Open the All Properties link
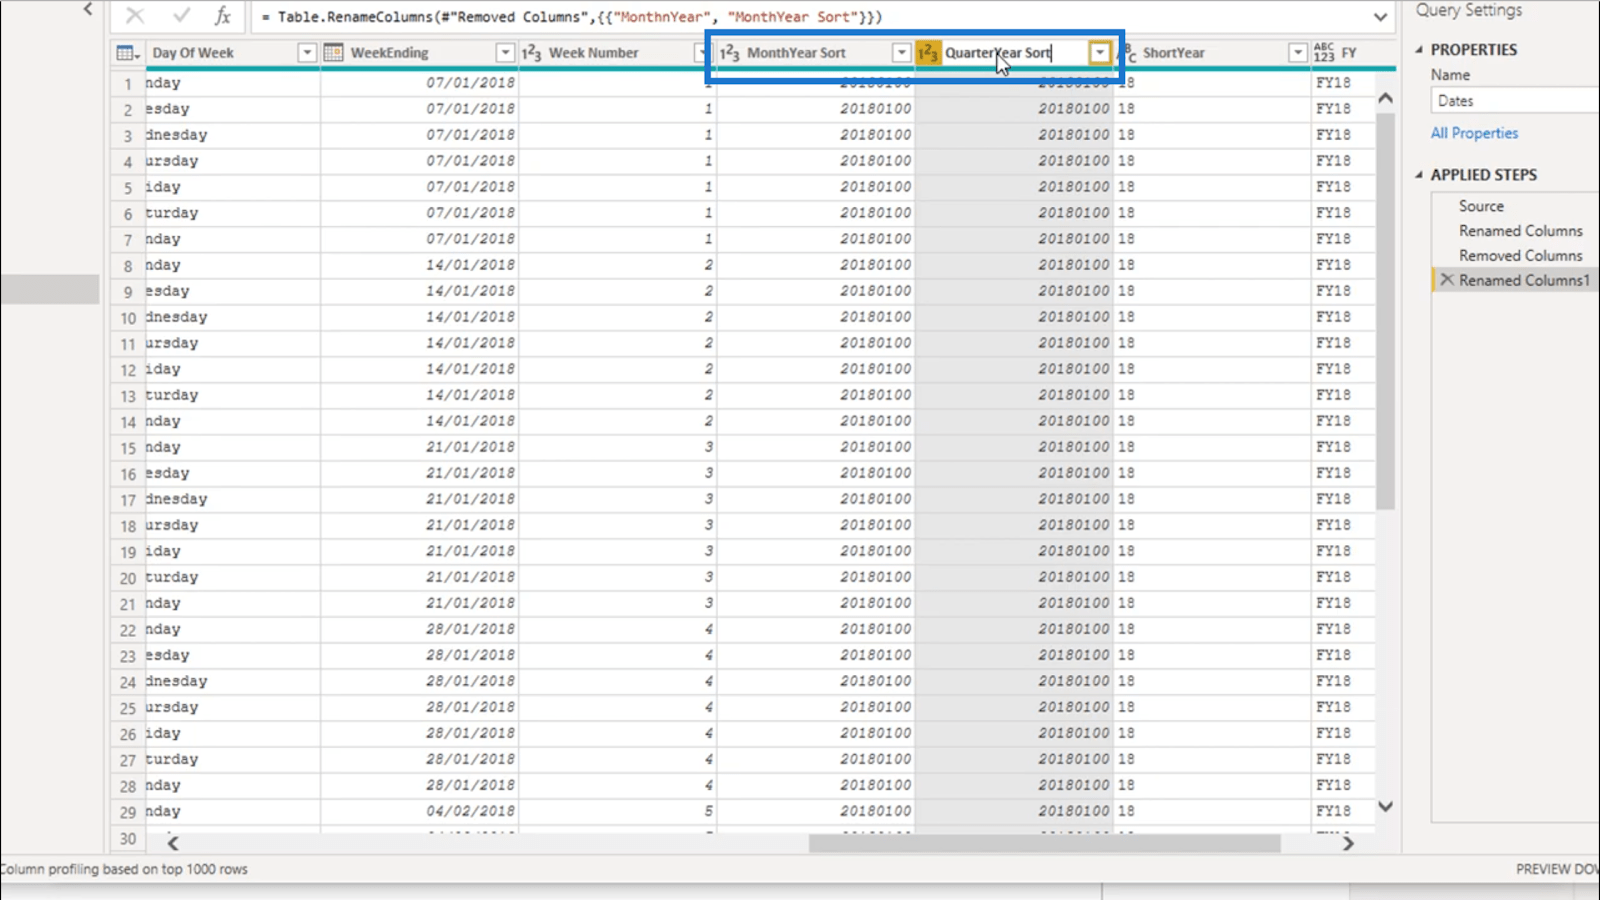 coord(1474,133)
